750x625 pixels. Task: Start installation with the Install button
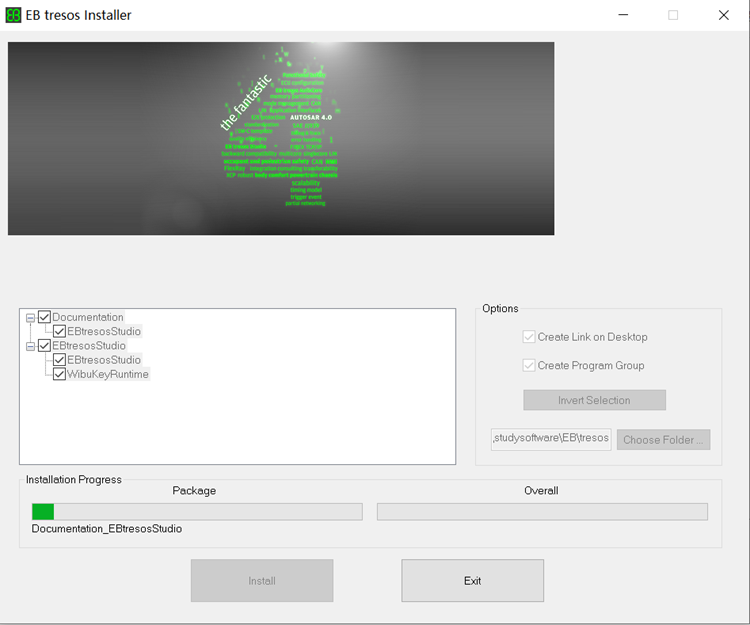tap(262, 581)
